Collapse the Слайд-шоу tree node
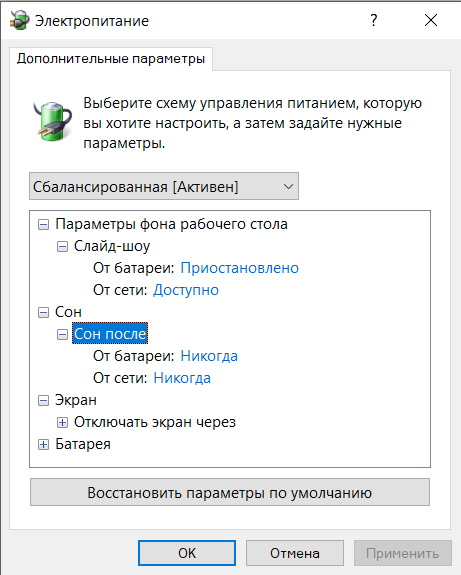This screenshot has width=461, height=575. point(62,246)
